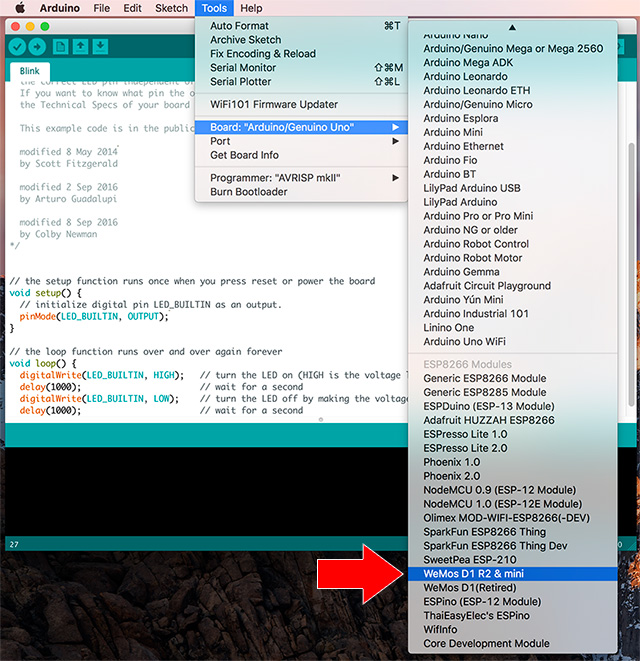The image size is (640, 661).
Task: Click the Open sketch toolbar icon
Action: [81, 46]
